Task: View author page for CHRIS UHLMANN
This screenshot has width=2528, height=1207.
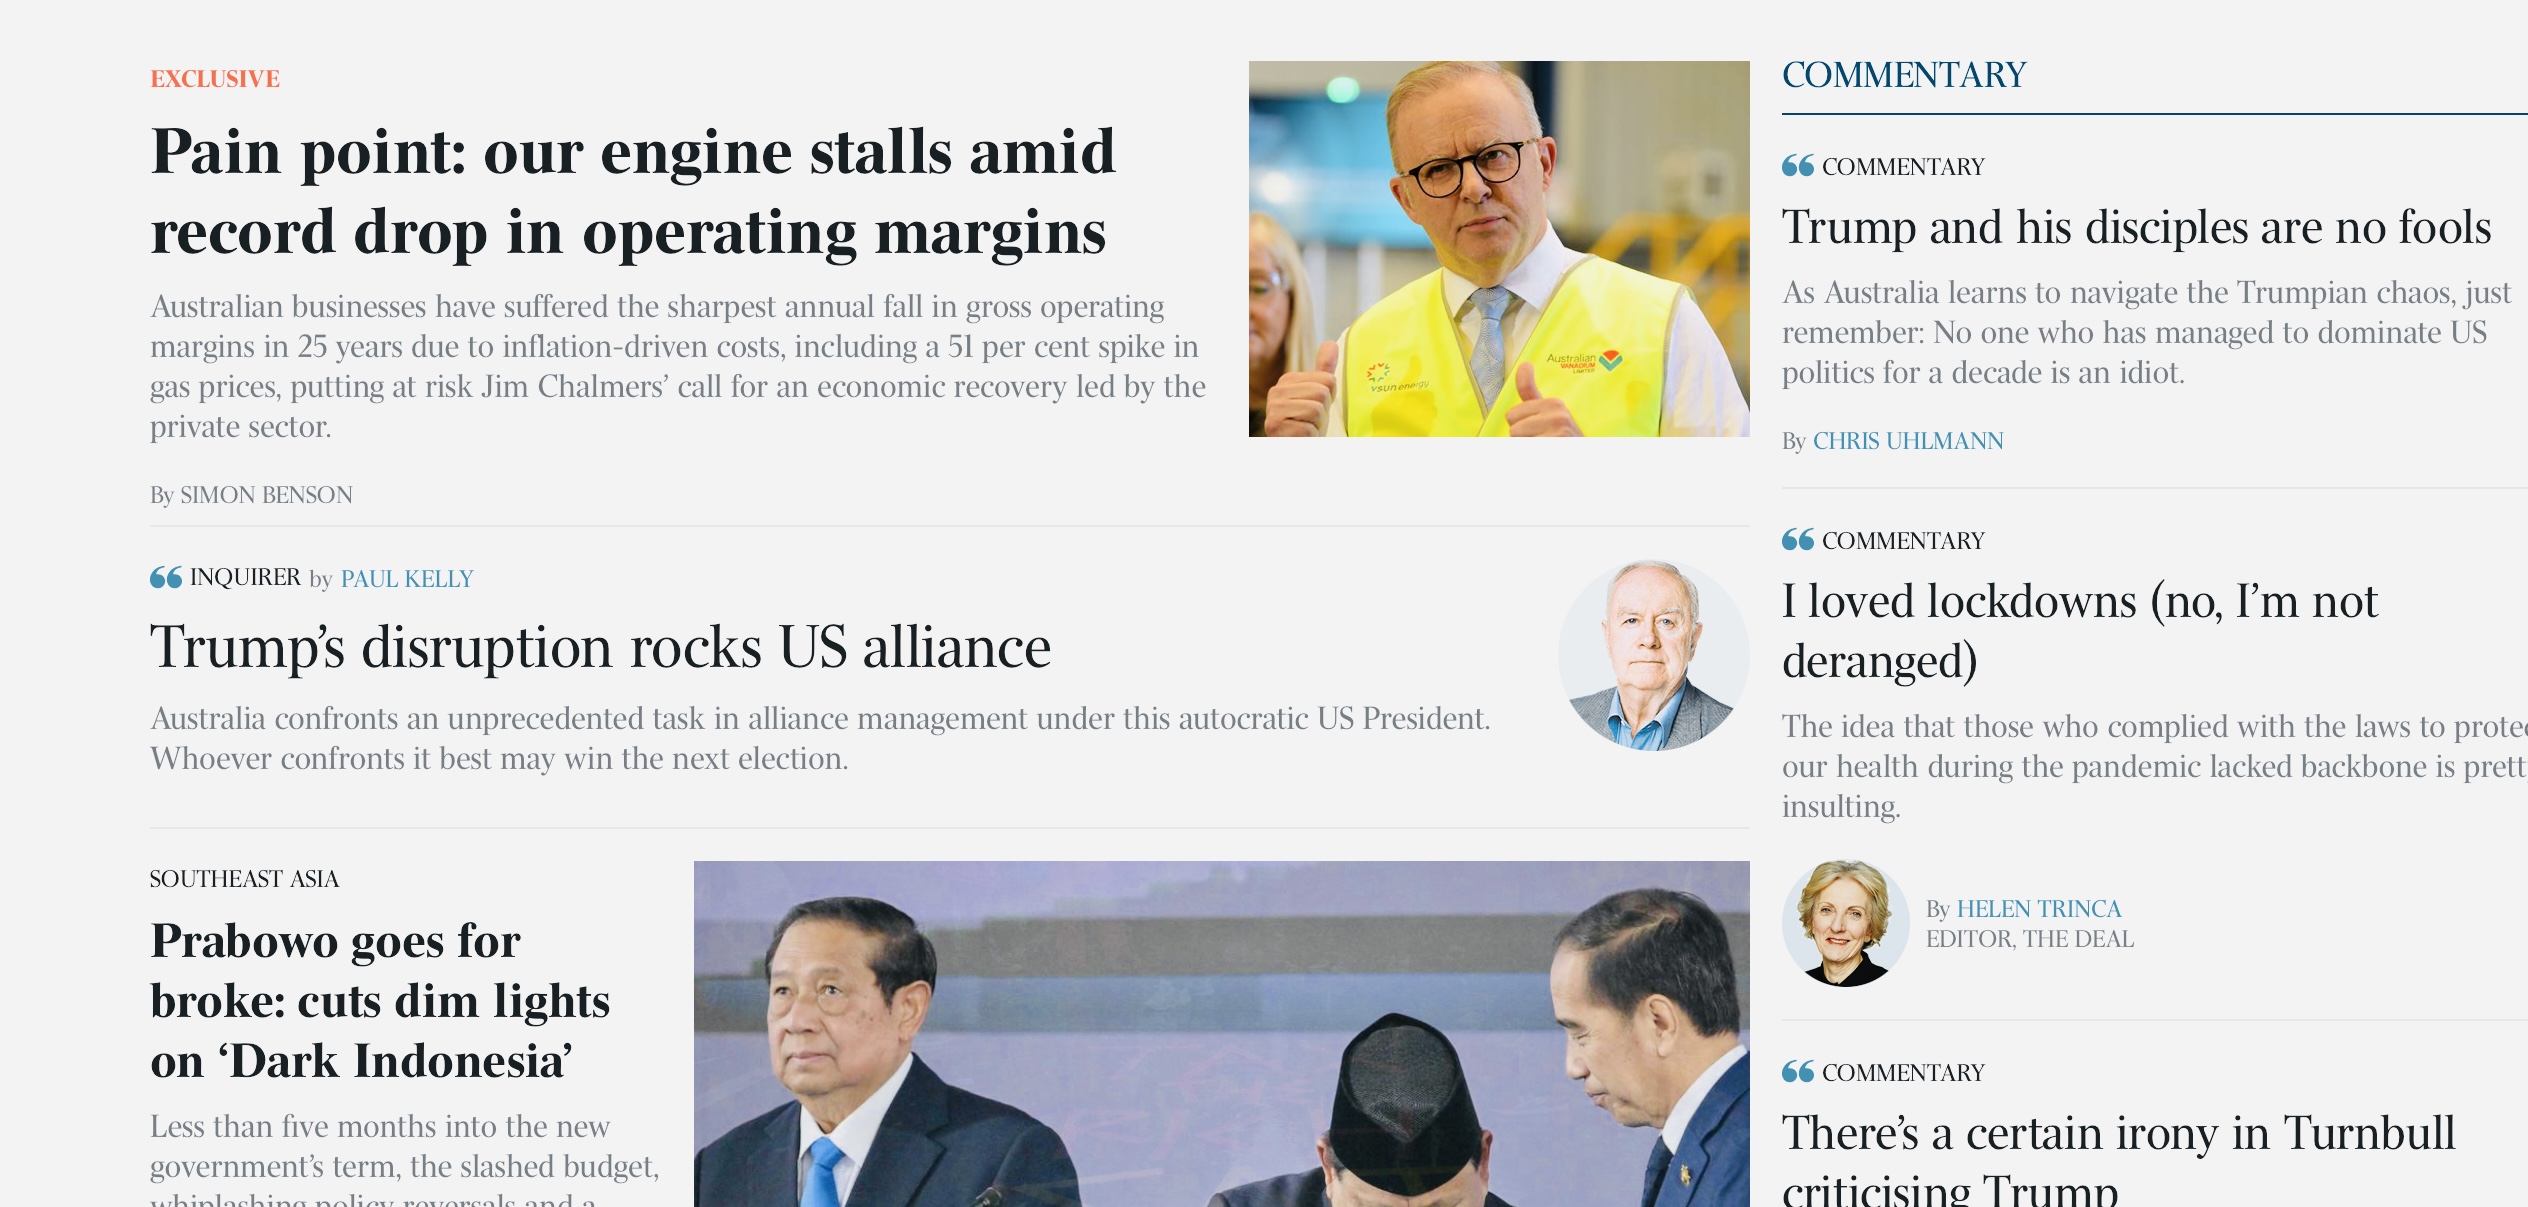Action: (x=1908, y=441)
